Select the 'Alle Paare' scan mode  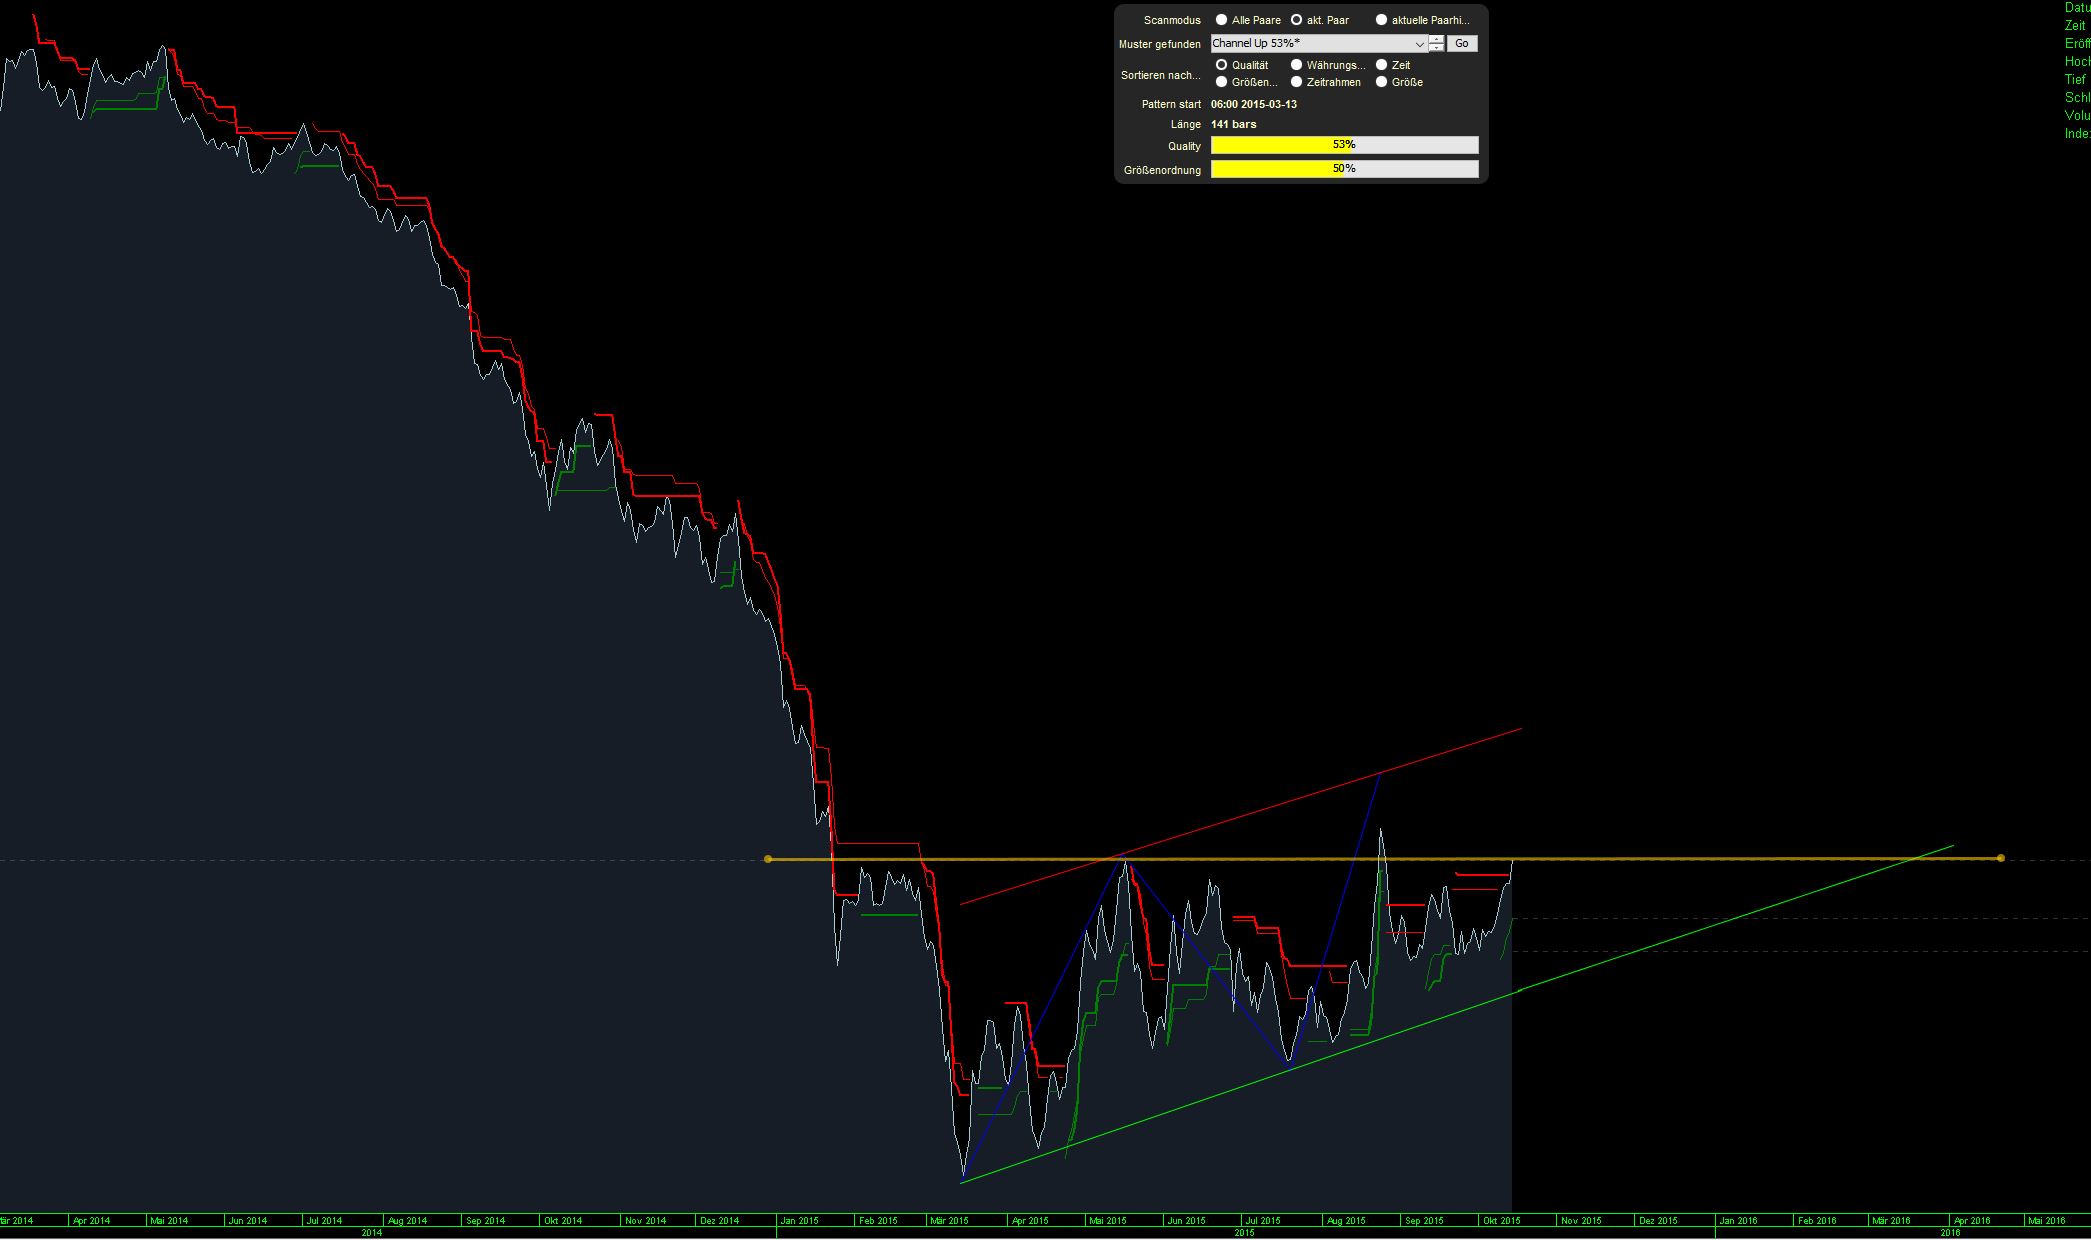coord(1221,20)
